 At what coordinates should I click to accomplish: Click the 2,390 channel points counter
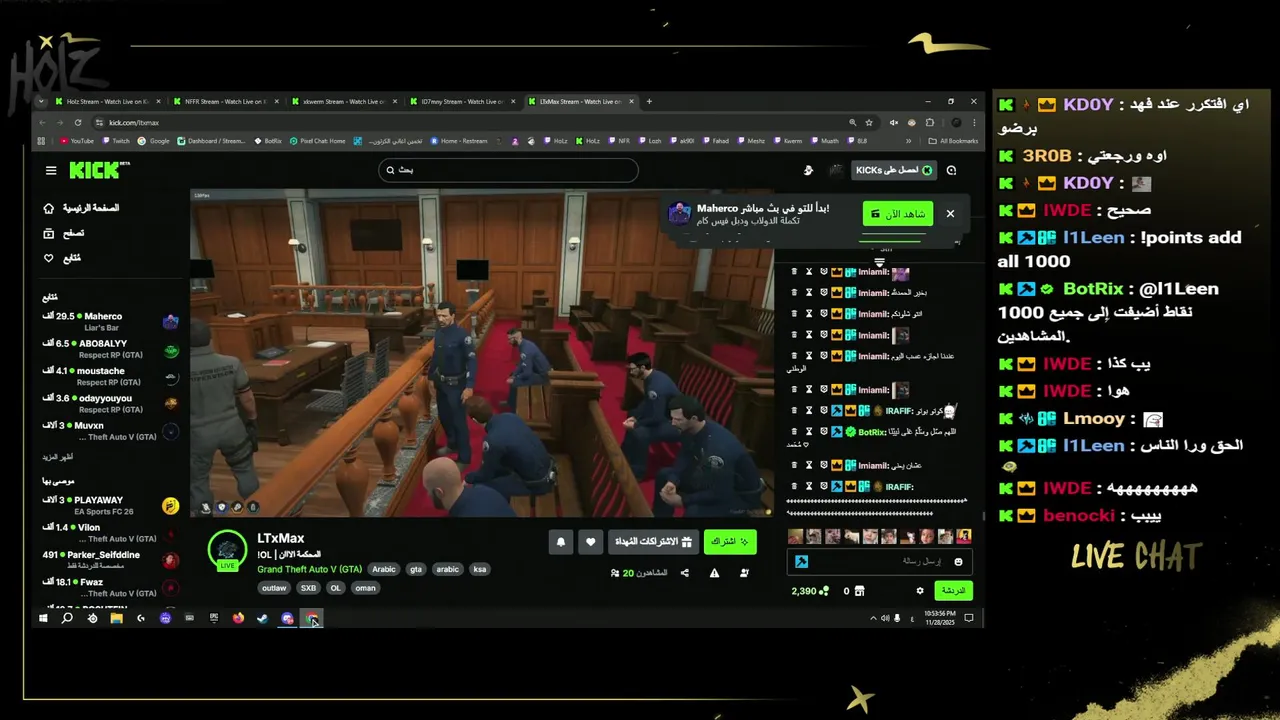click(810, 591)
